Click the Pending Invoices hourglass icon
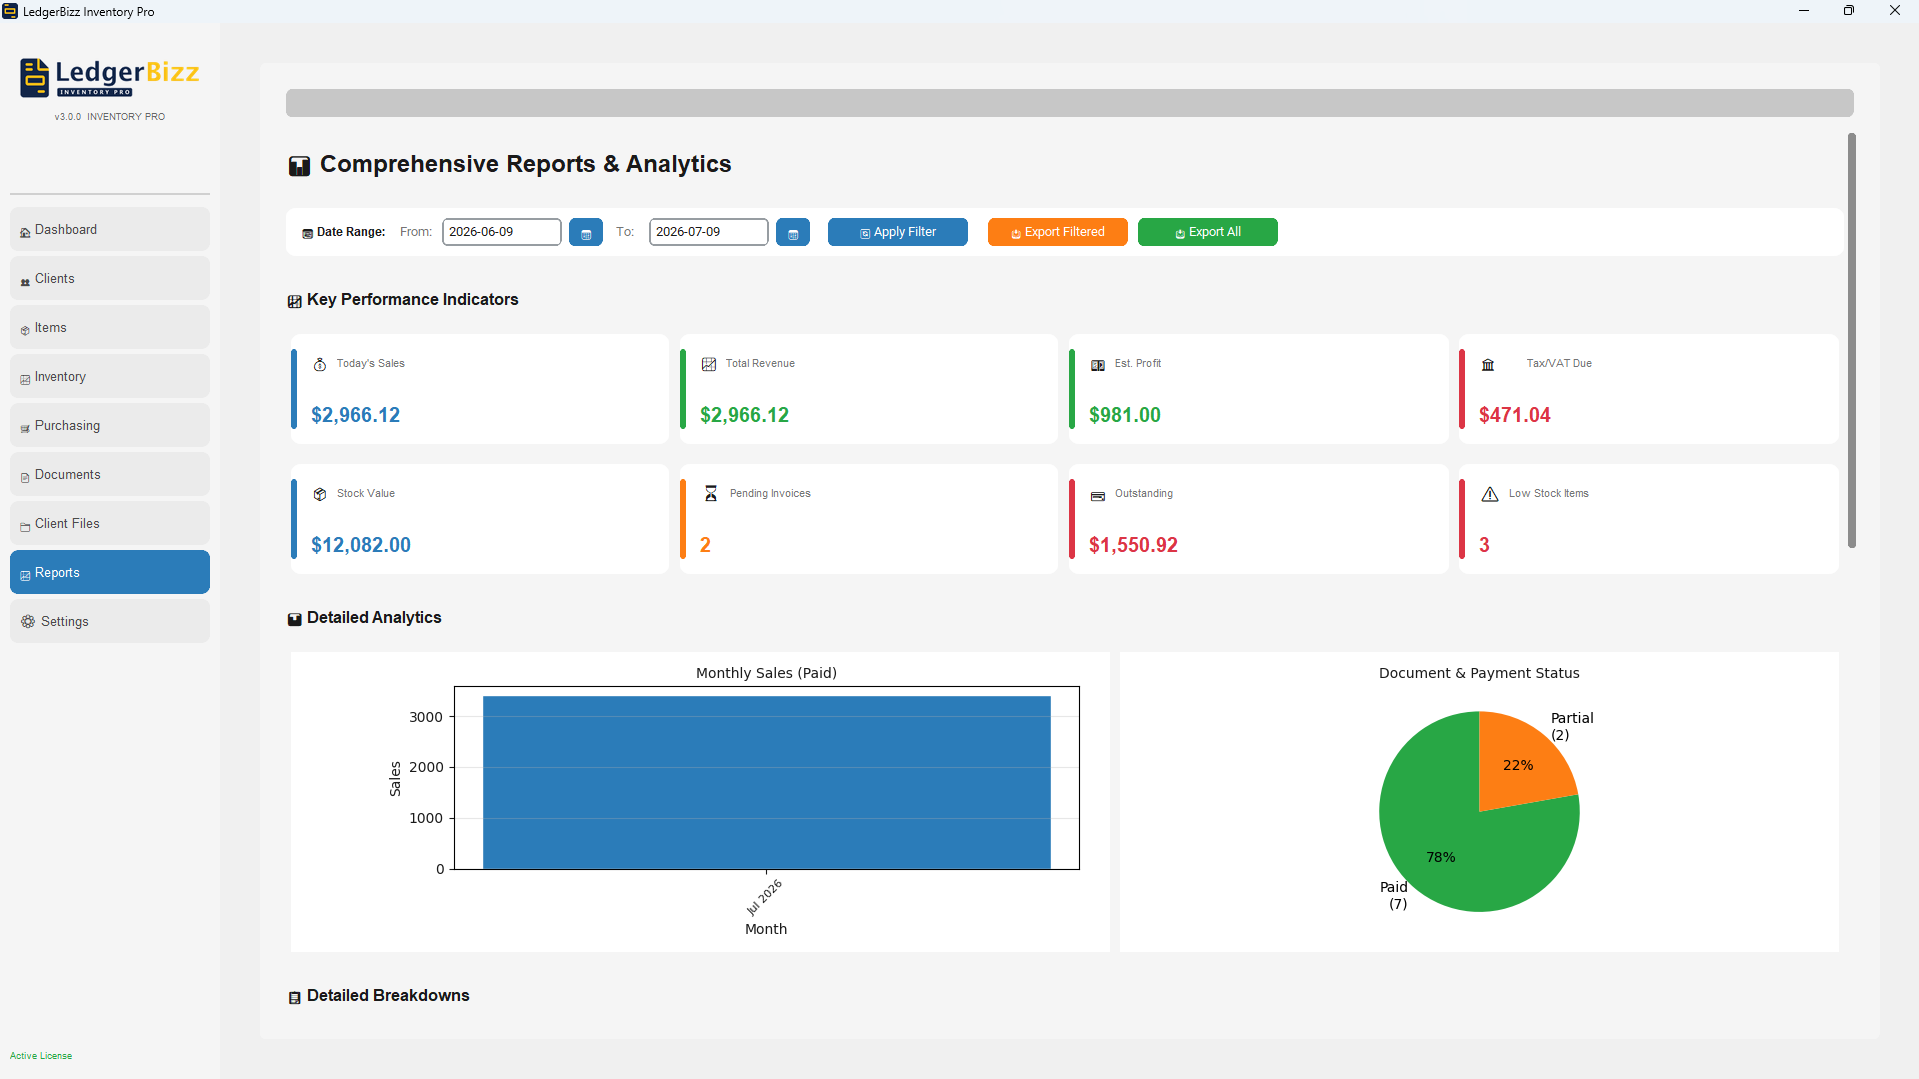Image resolution: width=1919 pixels, height=1079 pixels. point(711,494)
